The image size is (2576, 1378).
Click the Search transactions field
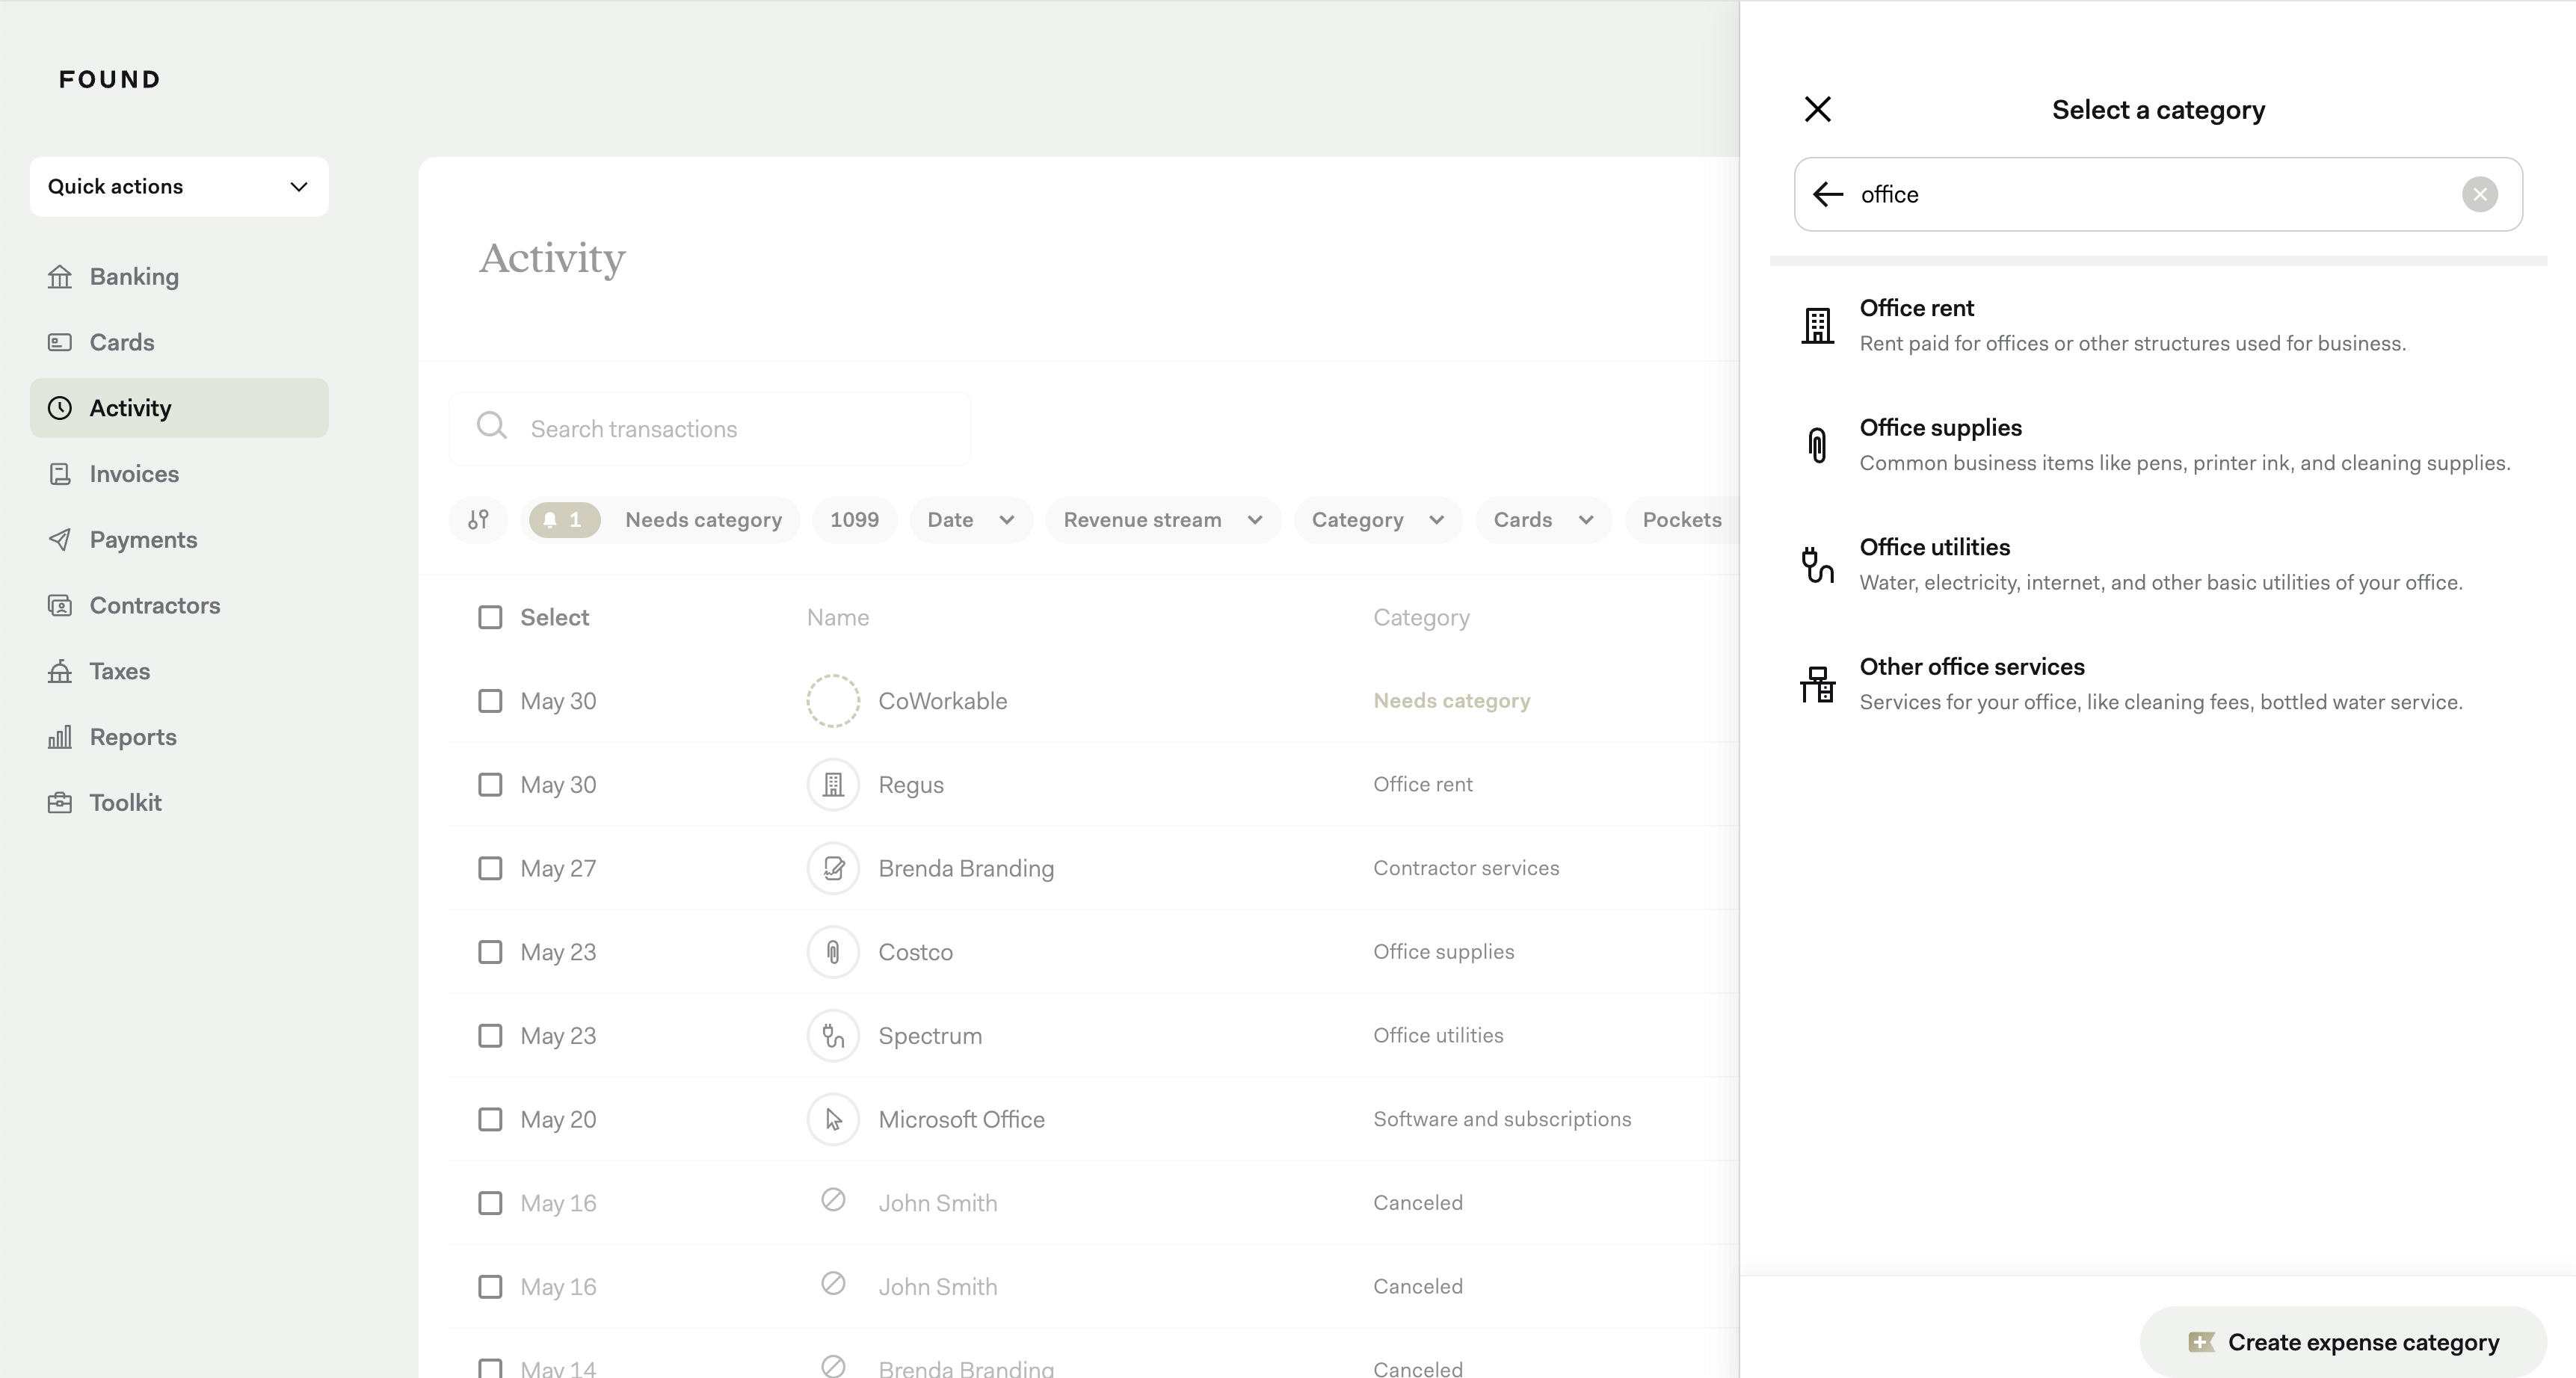point(710,429)
